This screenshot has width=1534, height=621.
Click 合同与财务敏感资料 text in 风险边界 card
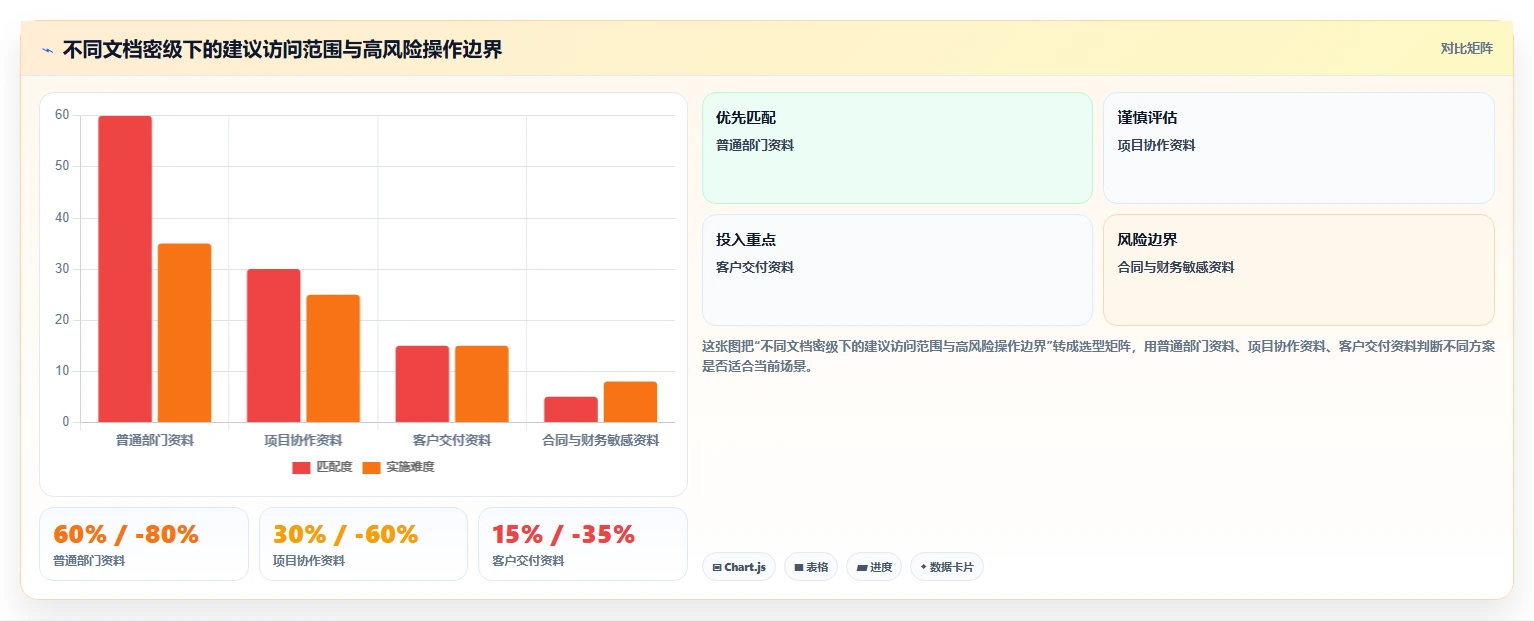1176,267
